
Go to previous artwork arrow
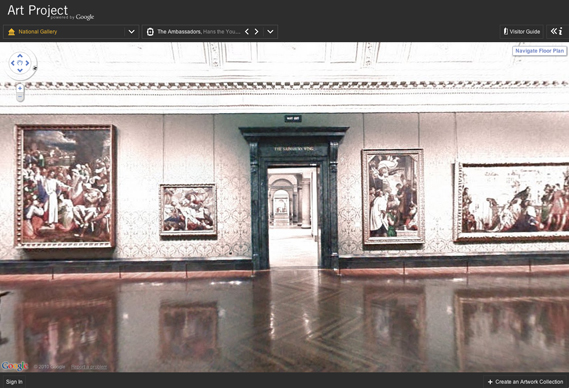(x=247, y=32)
